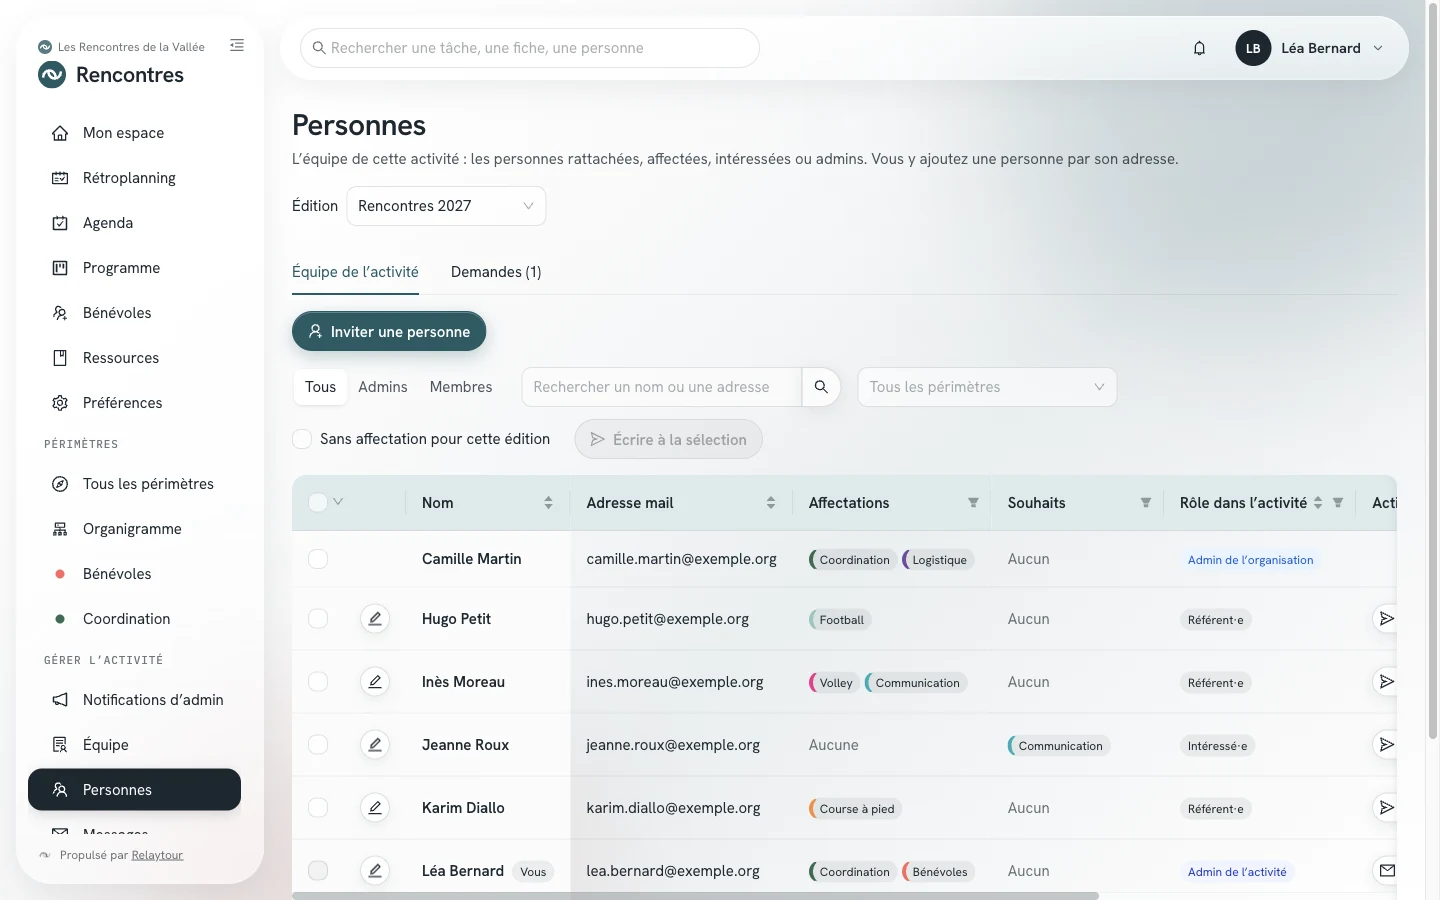
Task: Click the search magnifier button beside address field
Action: coord(821,387)
